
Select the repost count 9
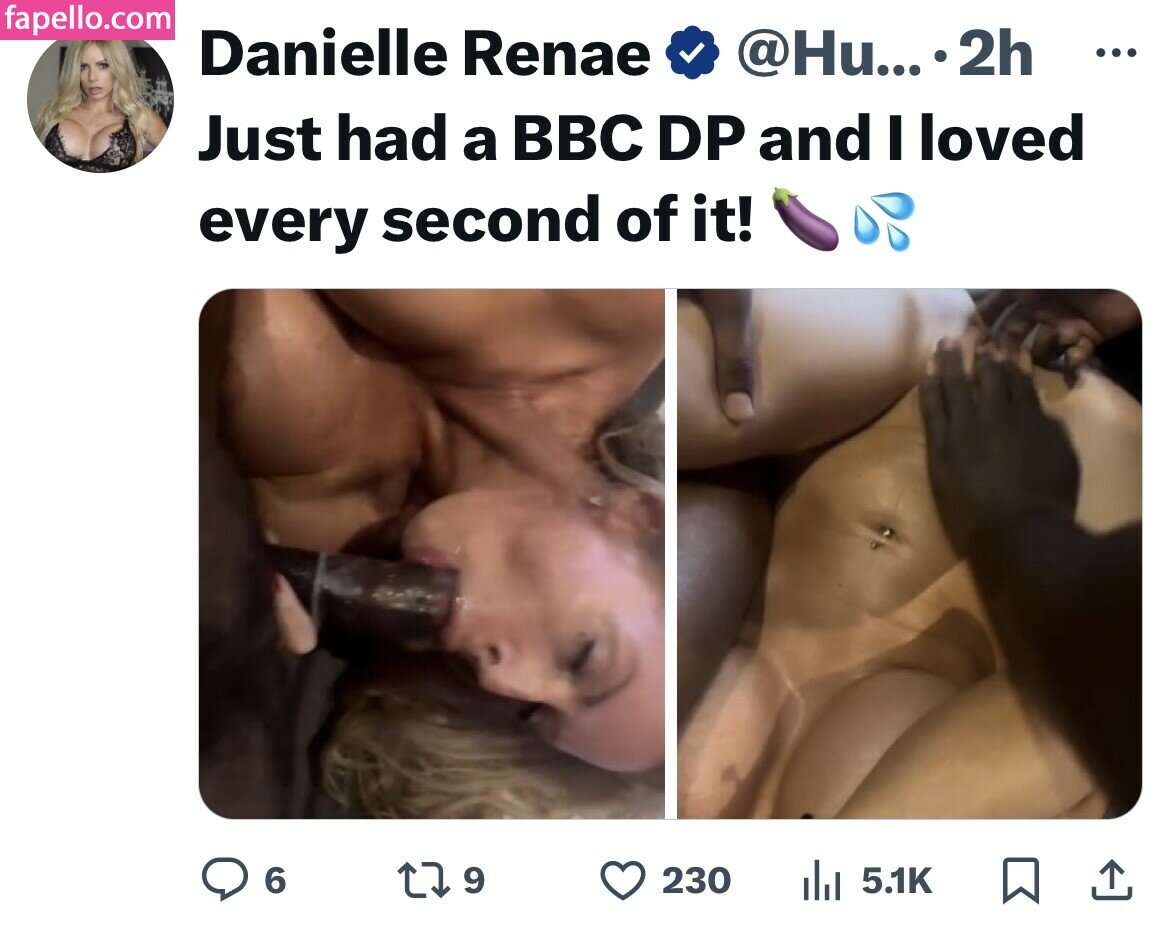[474, 881]
